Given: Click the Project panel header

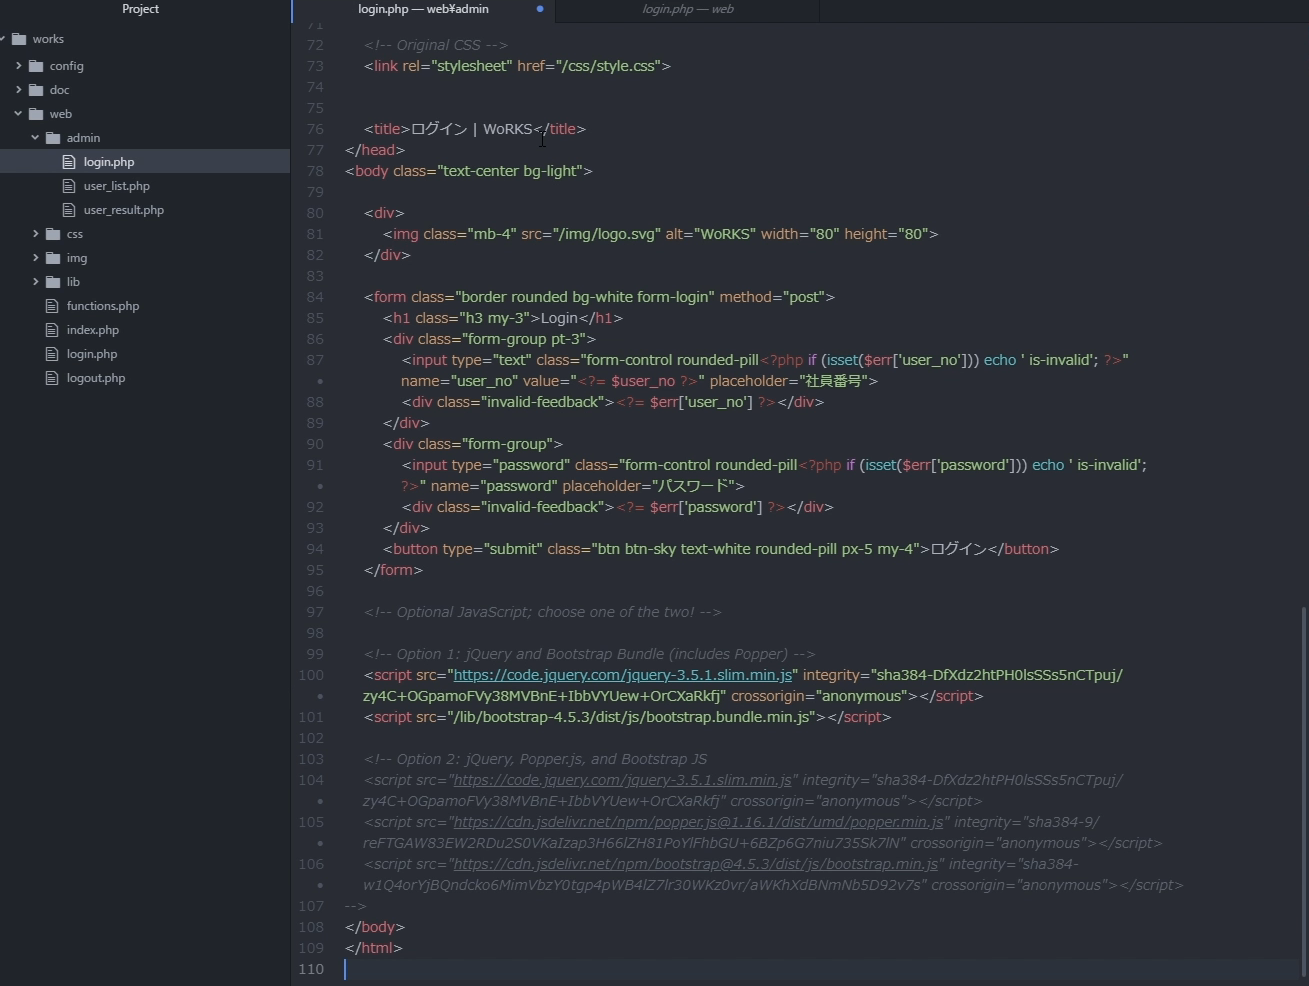Looking at the screenshot, I should (141, 10).
